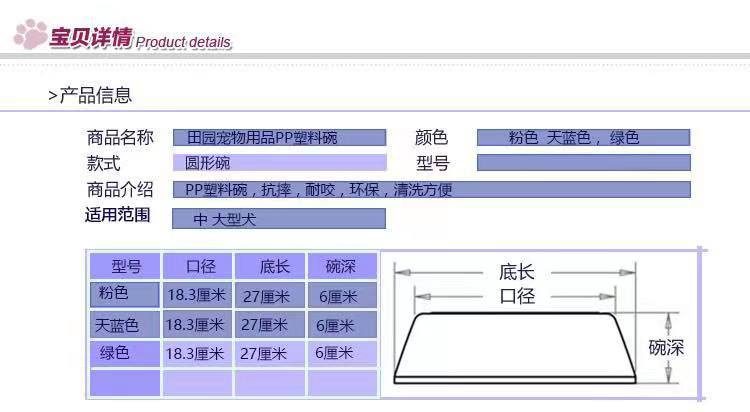Image resolution: width=750 pixels, height=412 pixels.
Task: Select the 天蓝色 row label cell
Action: [x=125, y=324]
